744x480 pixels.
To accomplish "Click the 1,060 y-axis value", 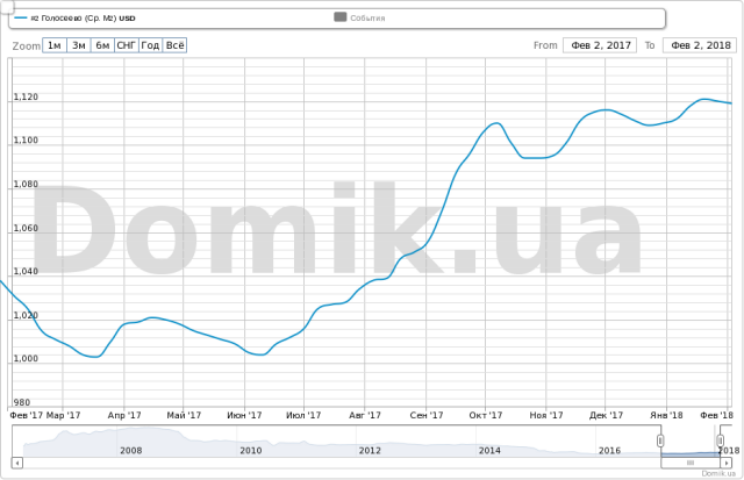I will point(26,228).
